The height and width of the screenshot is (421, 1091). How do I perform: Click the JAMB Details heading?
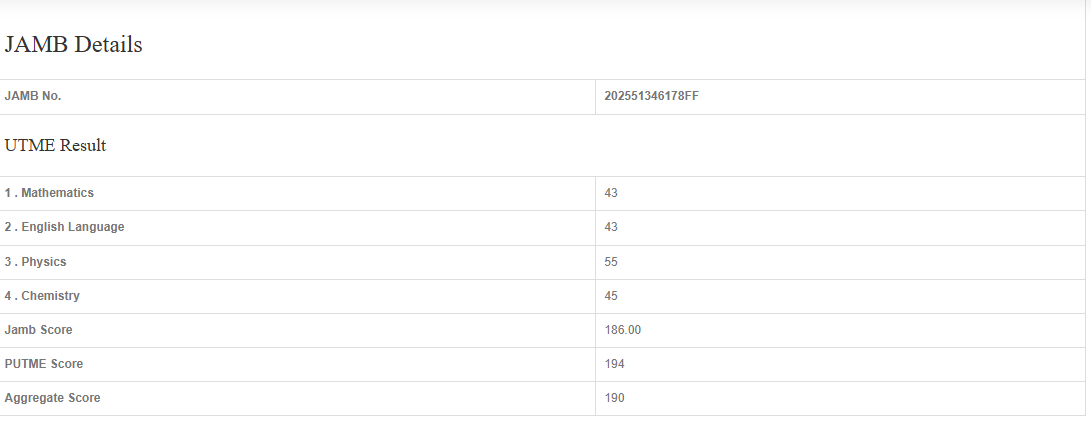coord(74,45)
